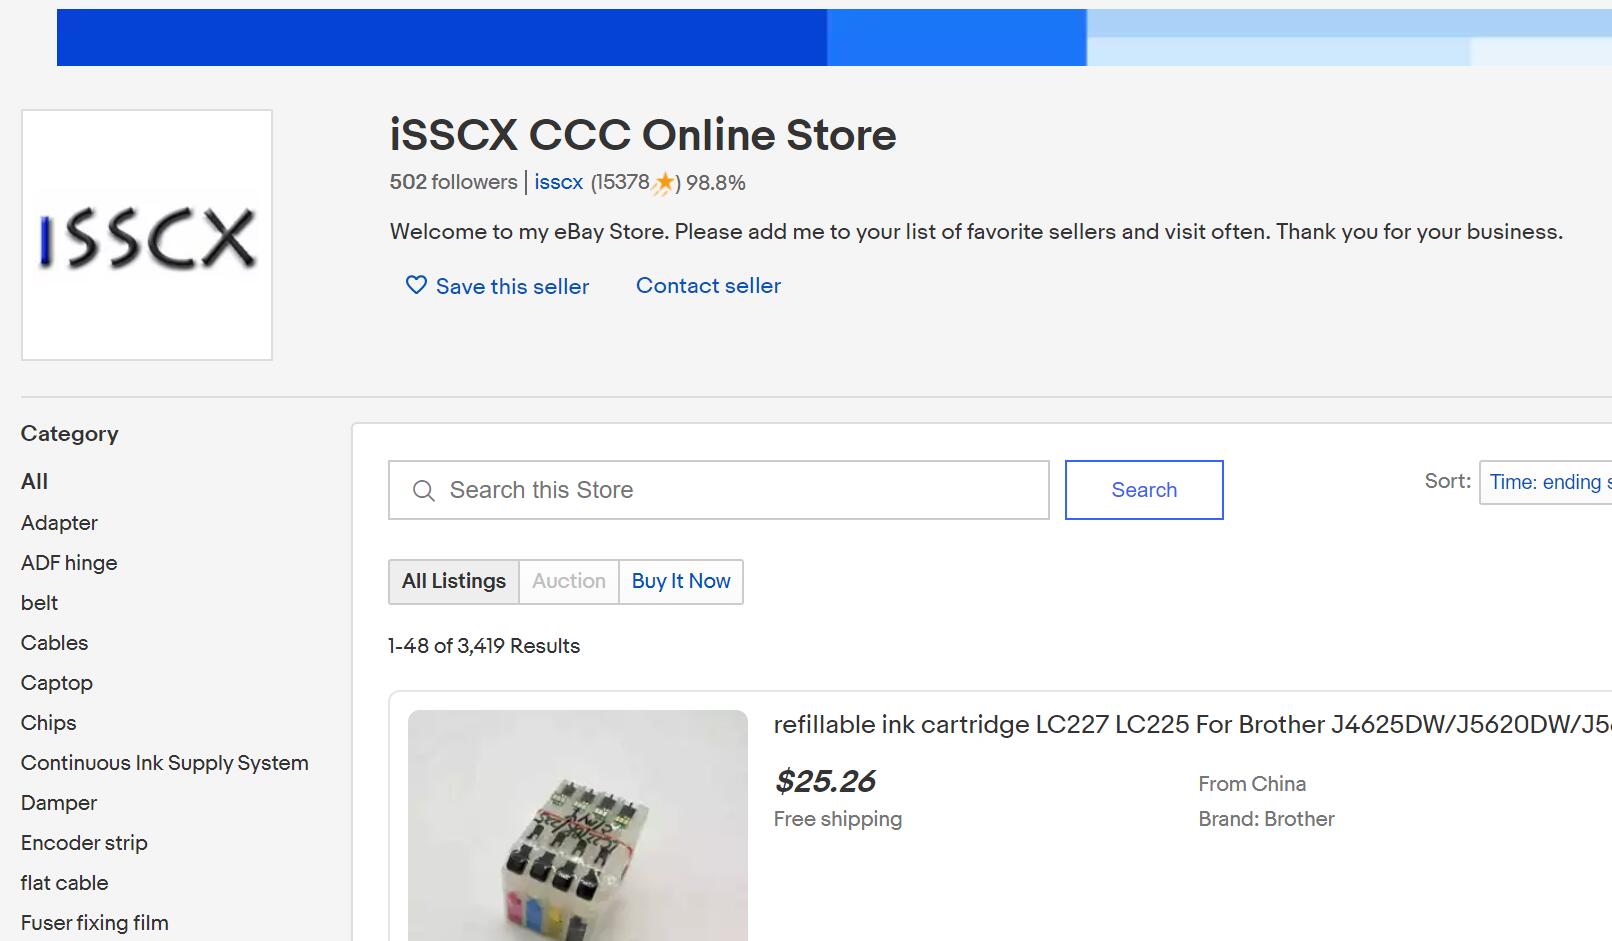Focus the Search this Store field
This screenshot has width=1612, height=941.
coord(740,490)
